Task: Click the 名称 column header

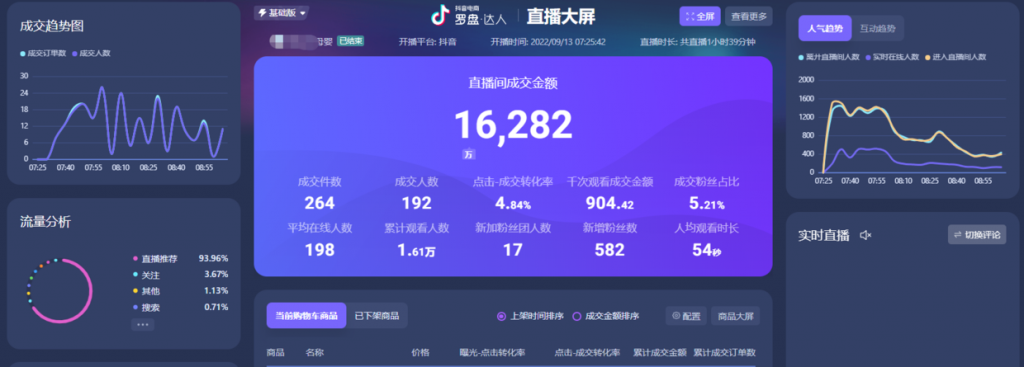Action: [315, 353]
